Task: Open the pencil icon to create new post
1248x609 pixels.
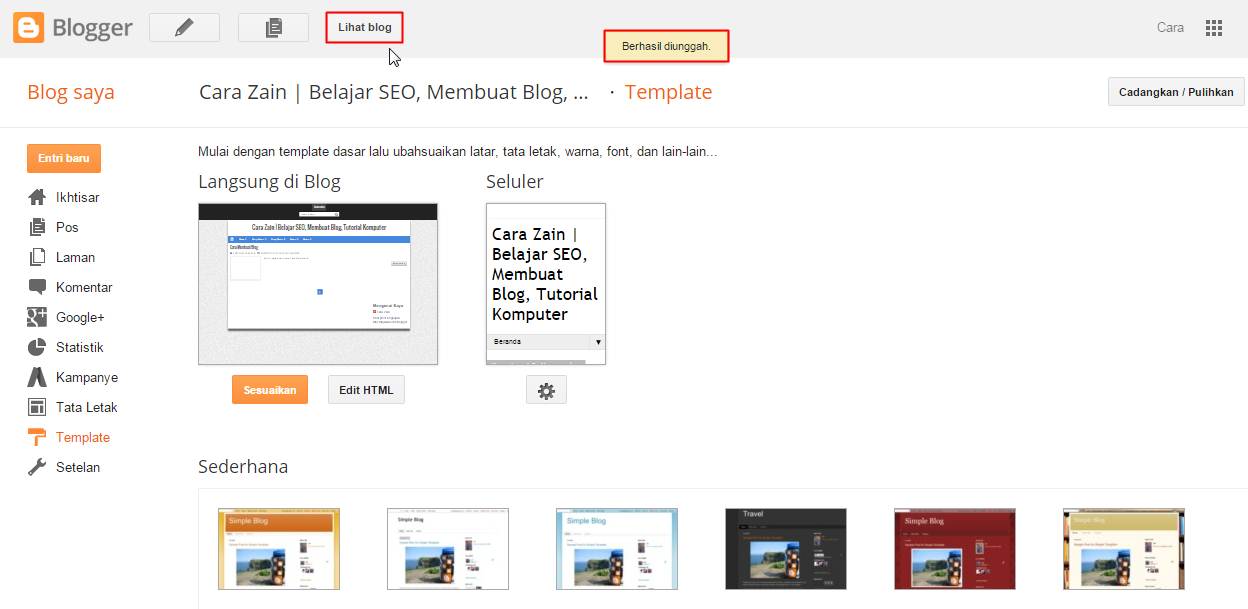Action: (x=184, y=27)
